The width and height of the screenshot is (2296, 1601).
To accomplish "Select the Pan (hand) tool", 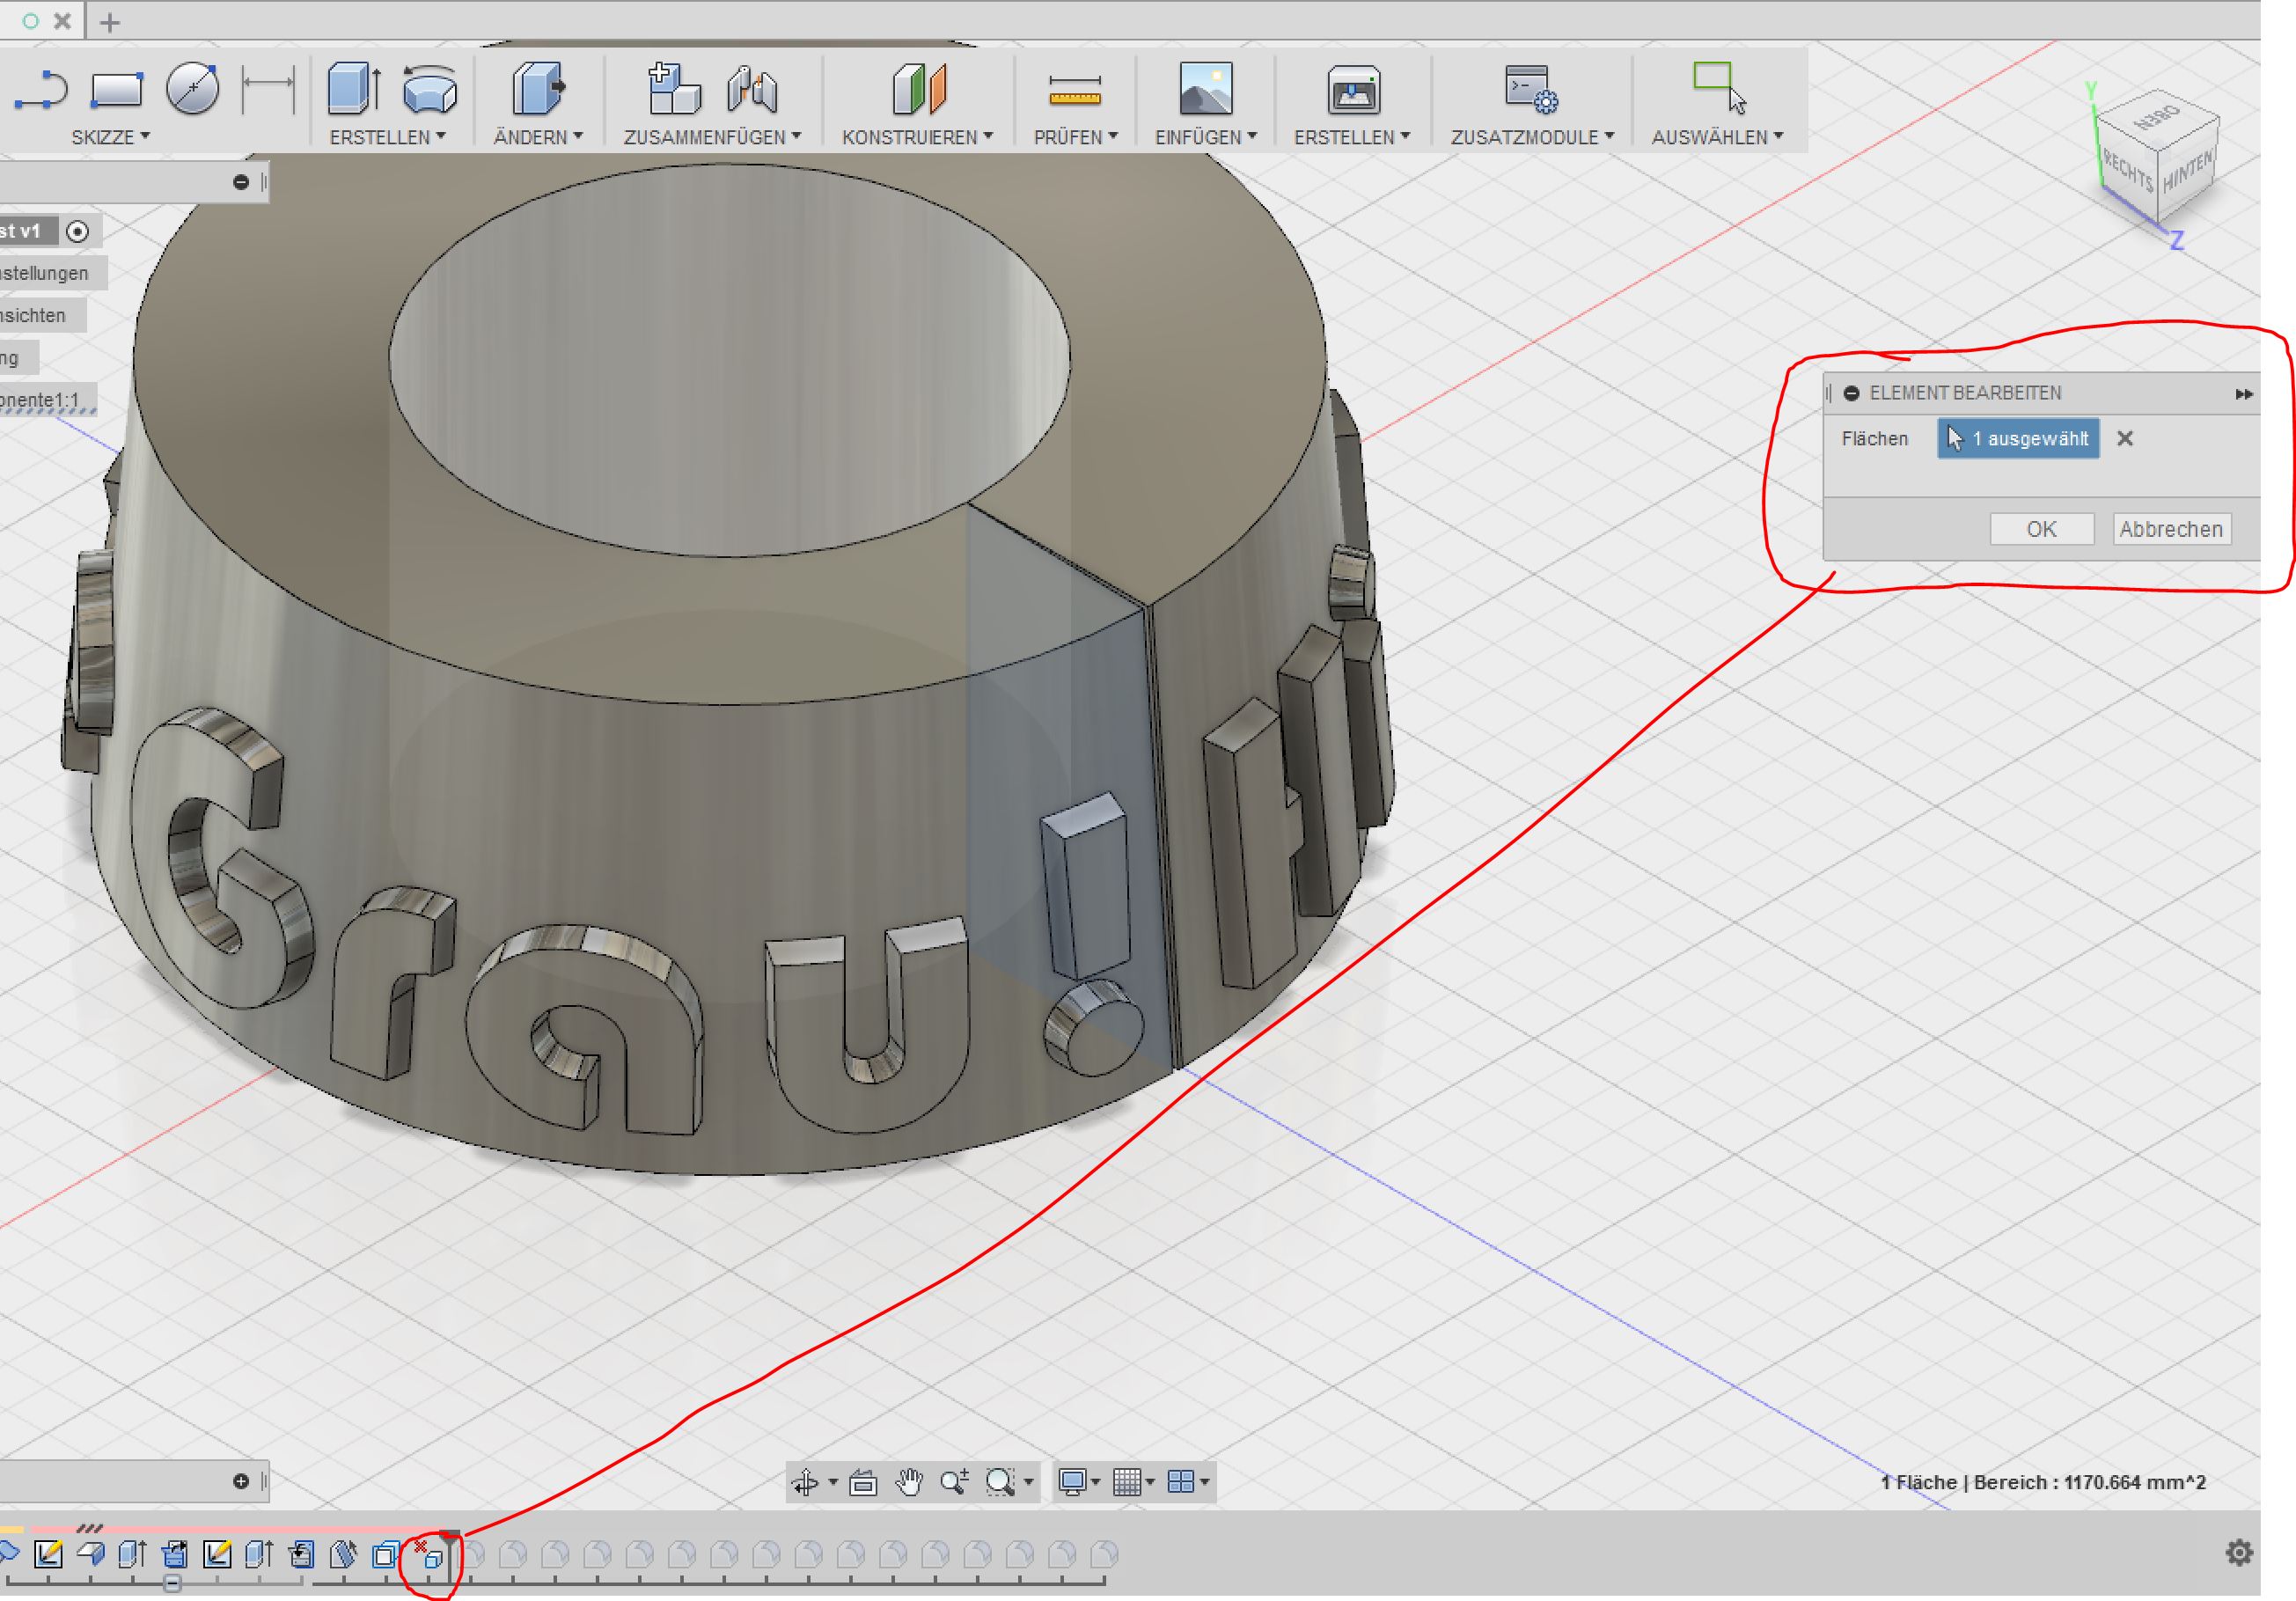I will (x=910, y=1483).
